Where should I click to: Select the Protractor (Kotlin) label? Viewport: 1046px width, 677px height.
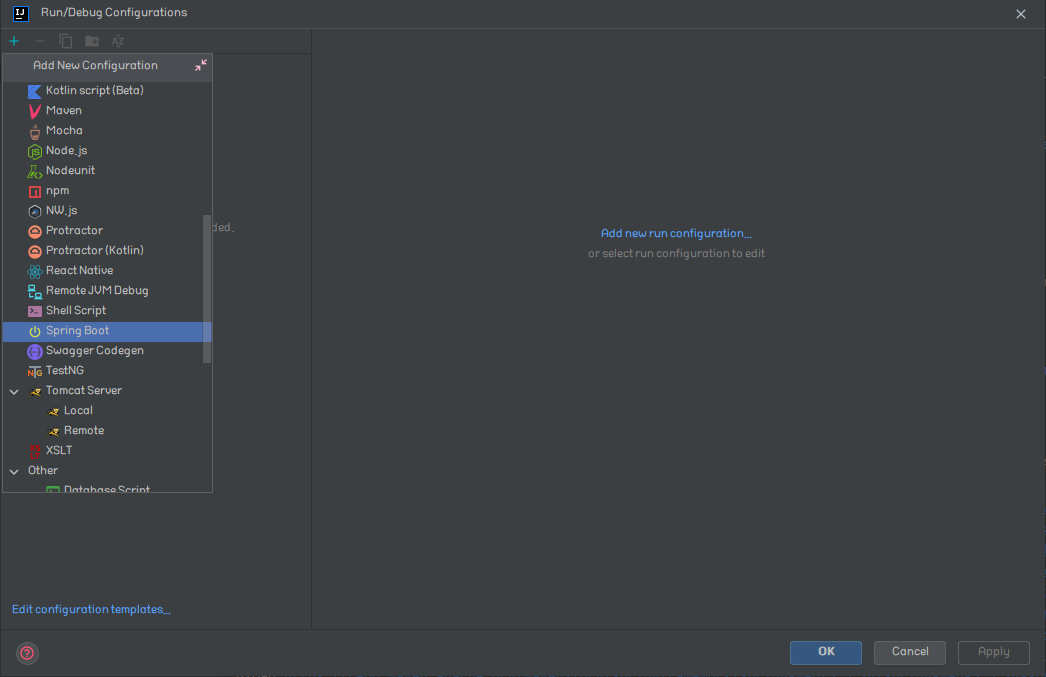tap(95, 251)
